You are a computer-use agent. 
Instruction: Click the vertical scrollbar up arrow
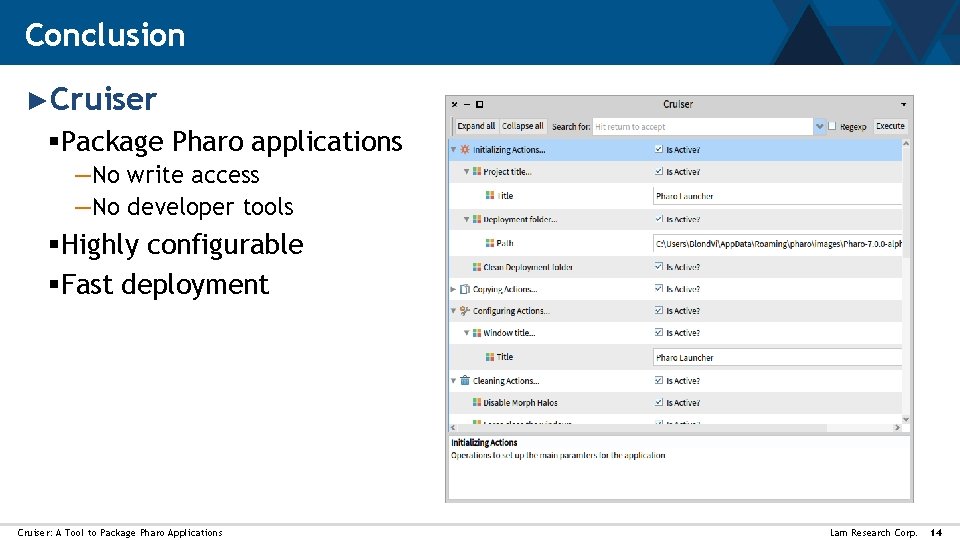click(906, 143)
